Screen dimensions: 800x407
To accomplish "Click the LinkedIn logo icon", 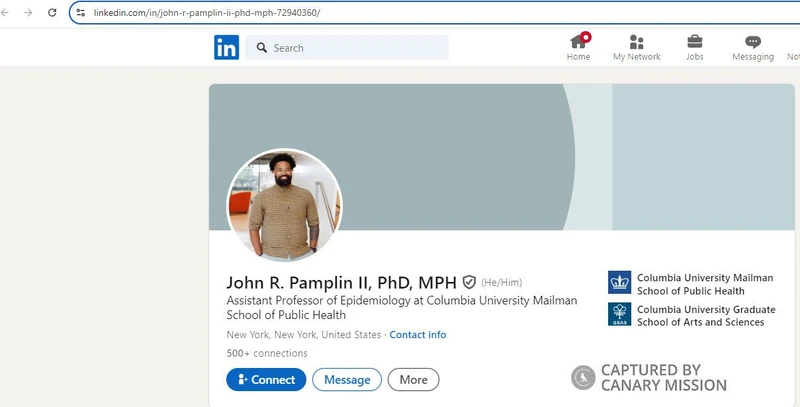I will (227, 47).
